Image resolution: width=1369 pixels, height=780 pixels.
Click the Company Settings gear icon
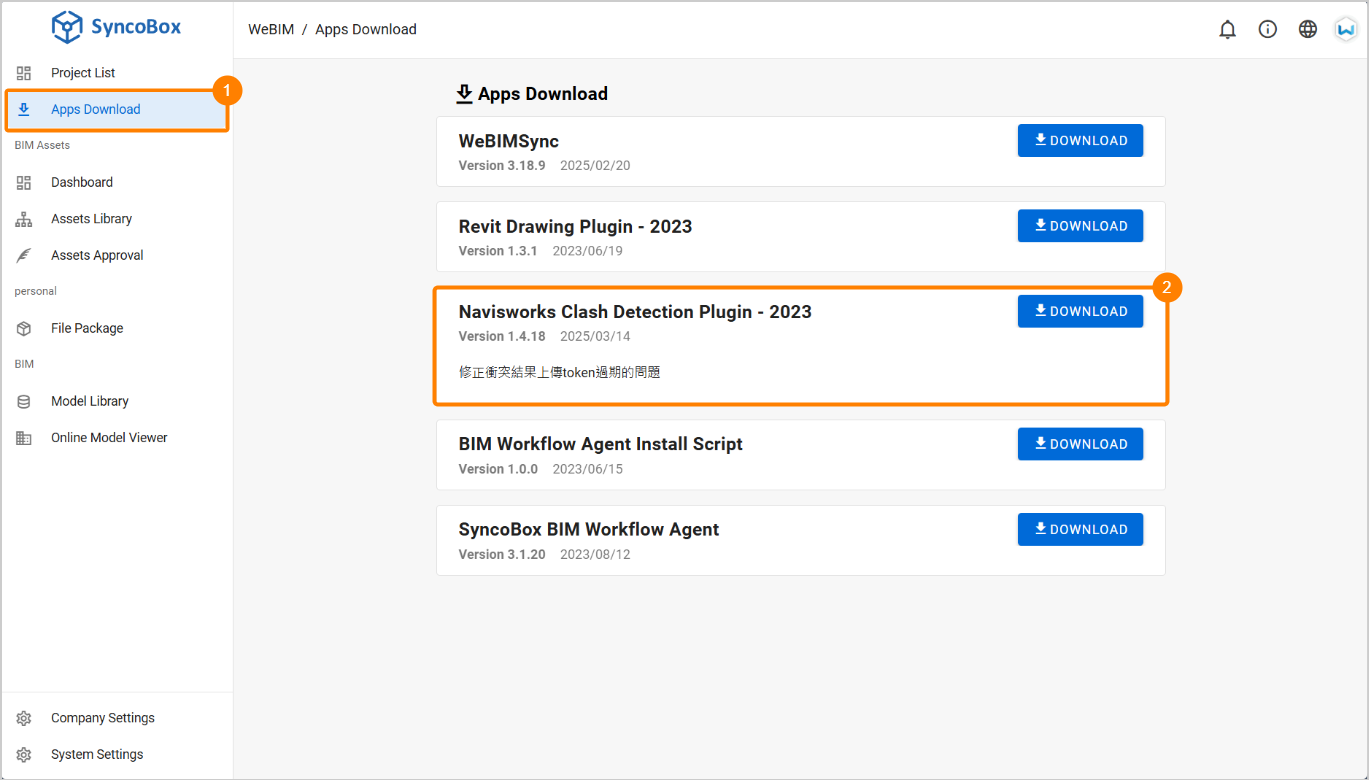(24, 718)
